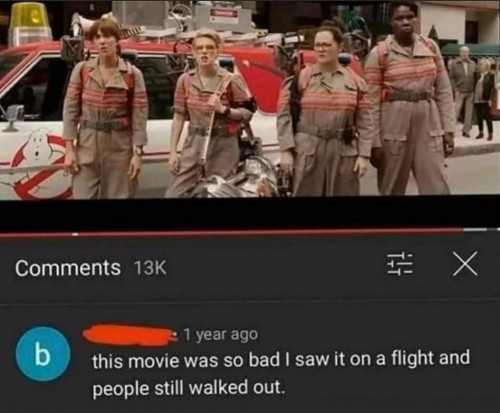This screenshot has width=500, height=413.
Task: Open the blue 'b' commenter avatar
Action: 43,354
